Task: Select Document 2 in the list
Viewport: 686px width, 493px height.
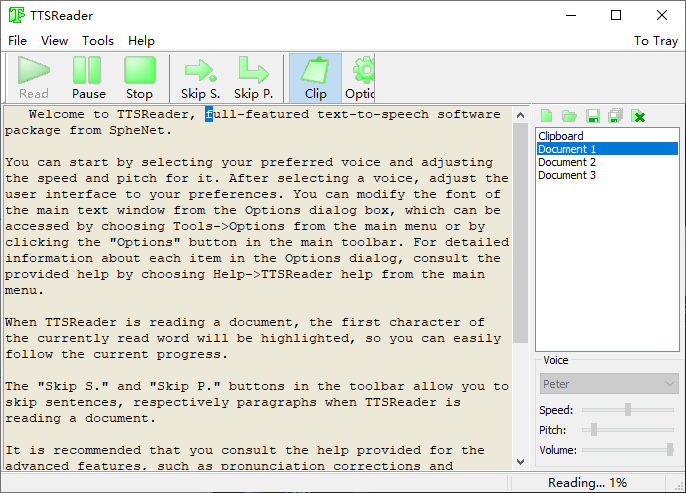Action: point(567,162)
